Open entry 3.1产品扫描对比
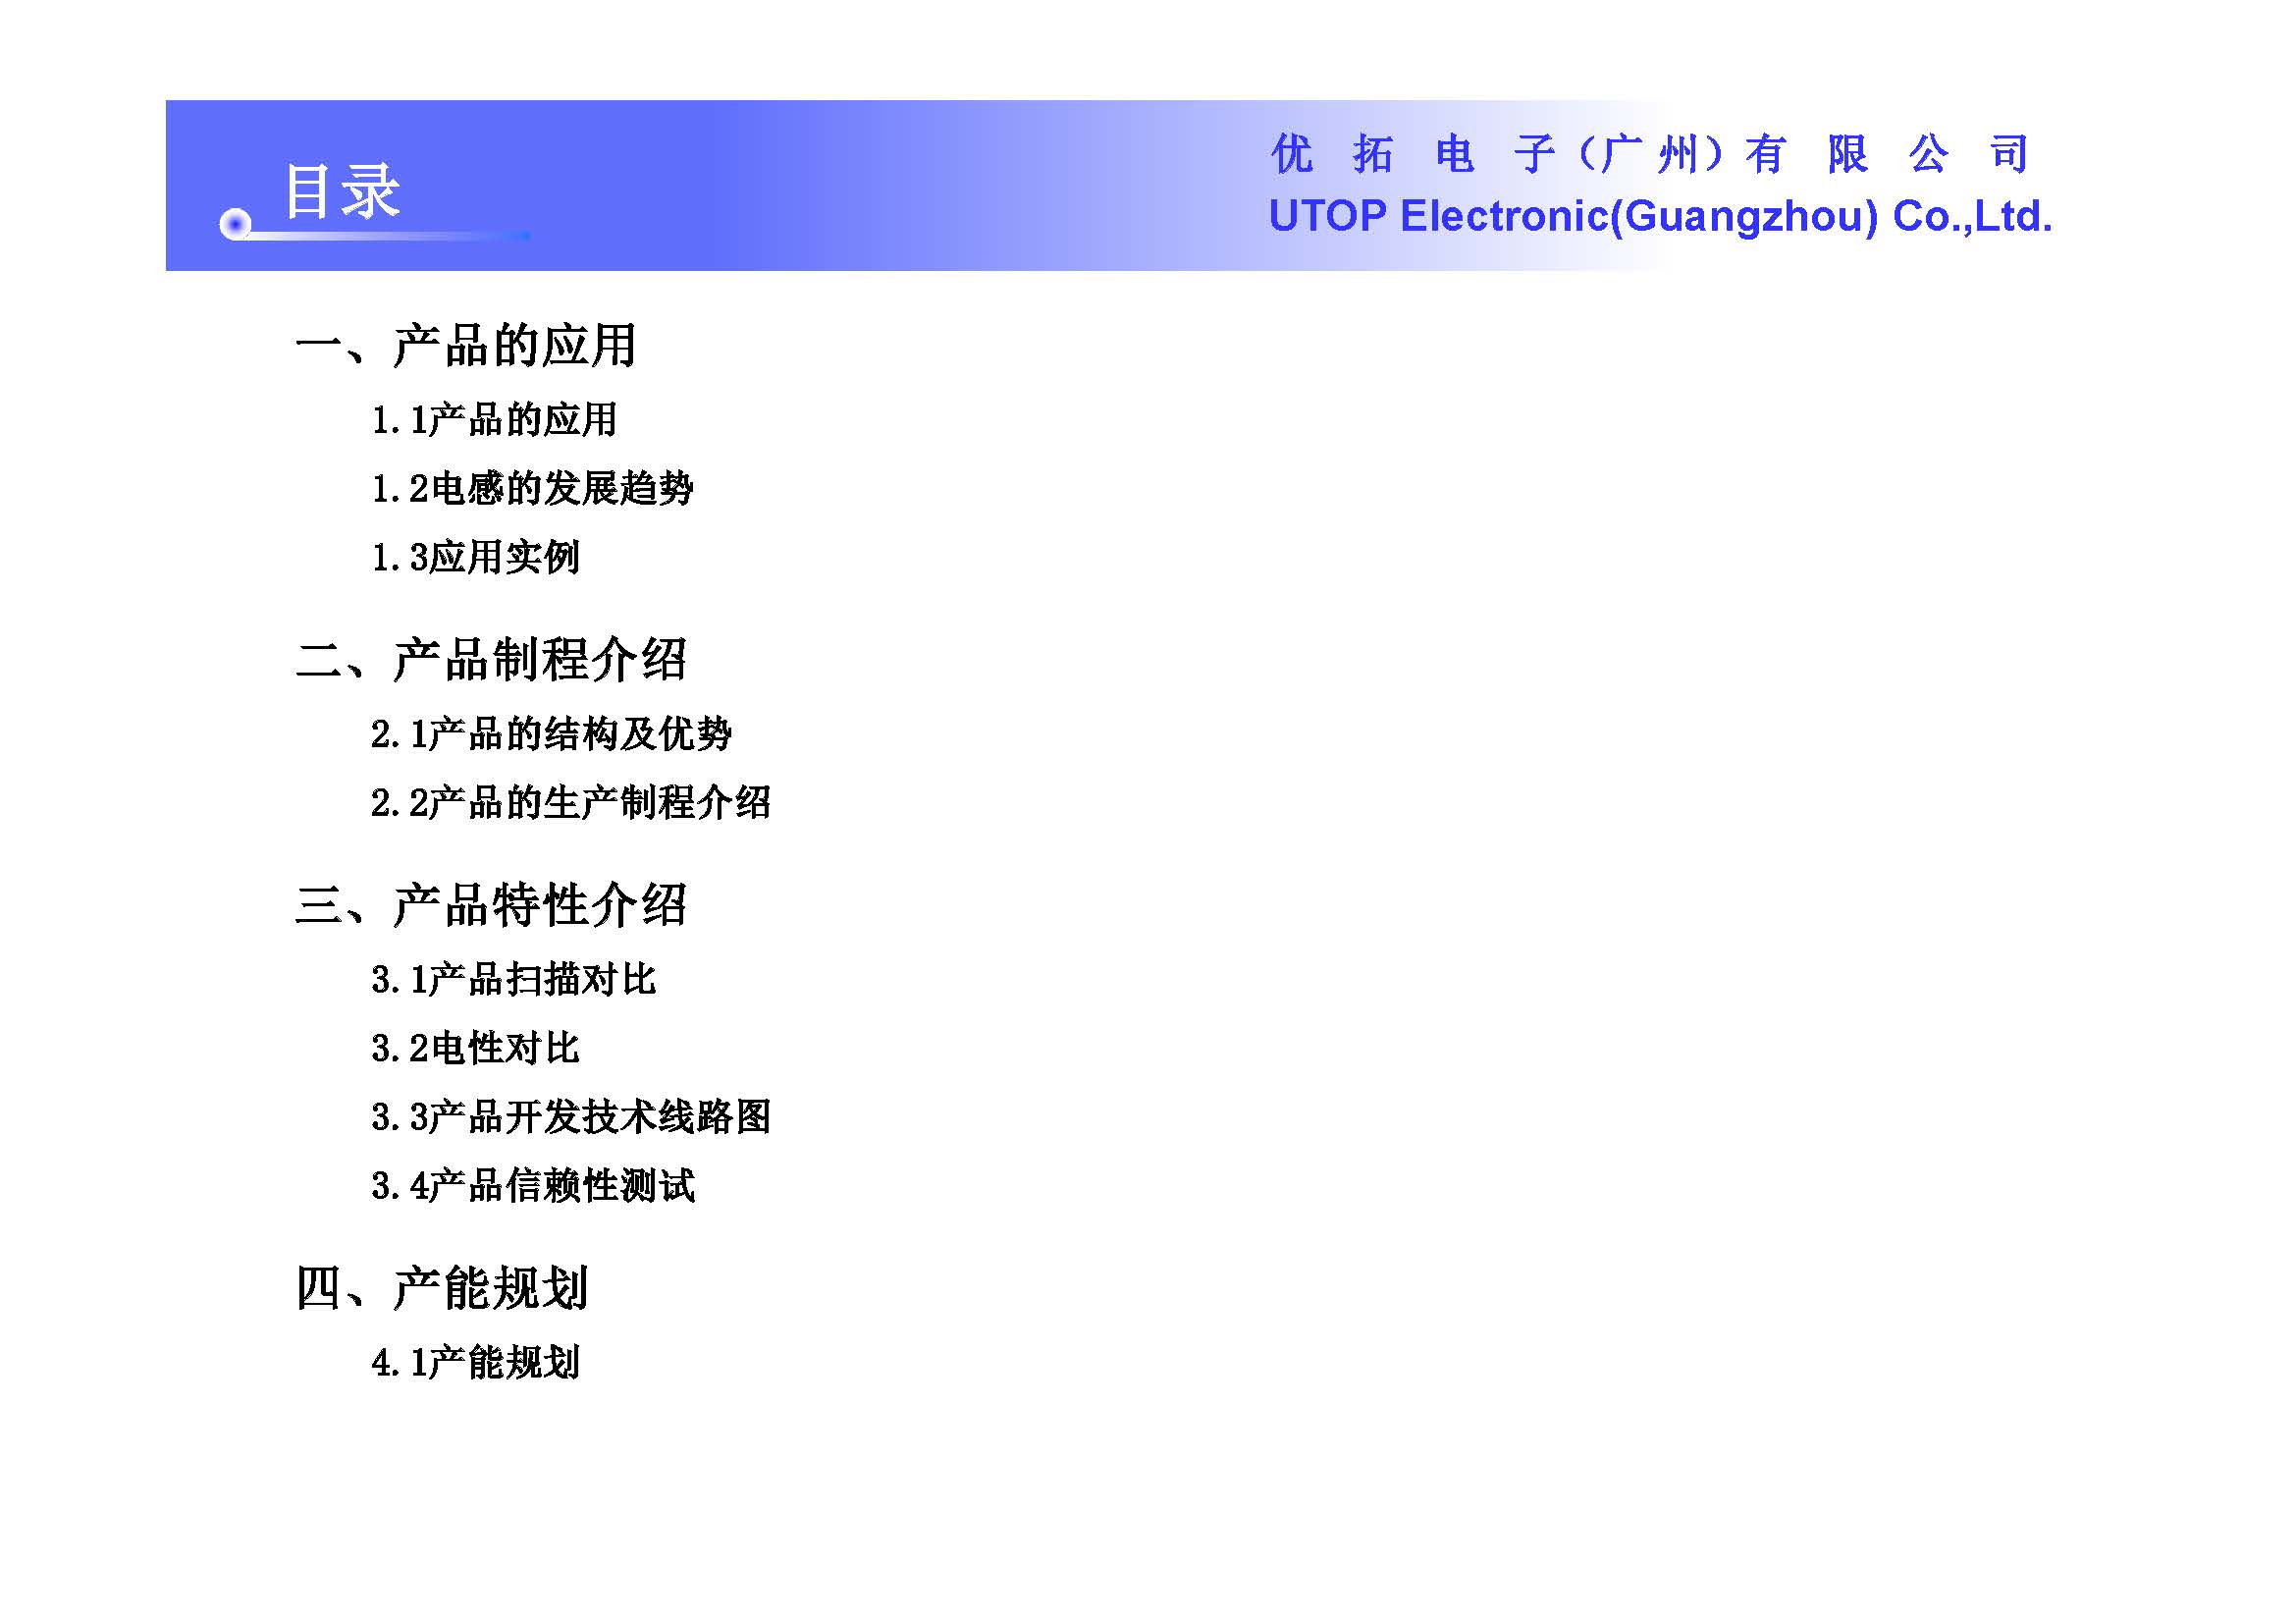 (x=513, y=980)
